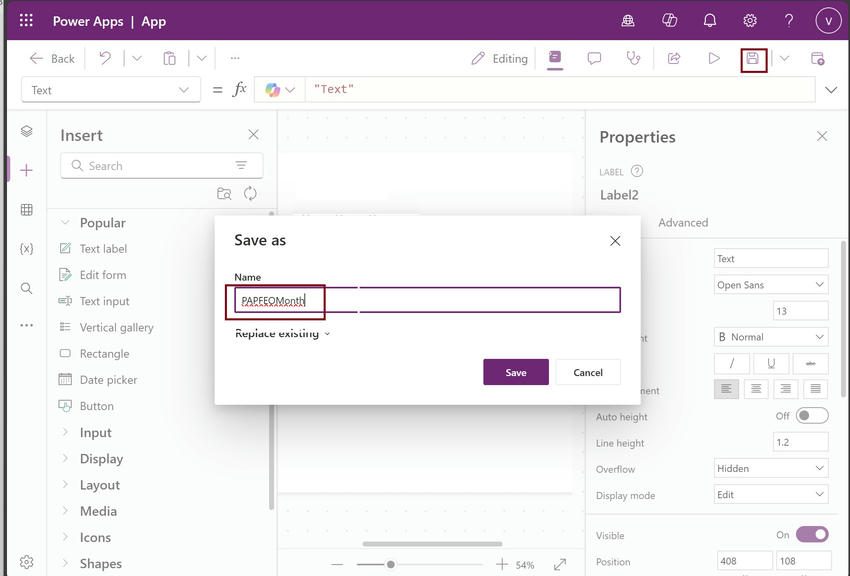The height and width of the screenshot is (576, 850).
Task: Click the search filter icon
Action: pos(241,165)
